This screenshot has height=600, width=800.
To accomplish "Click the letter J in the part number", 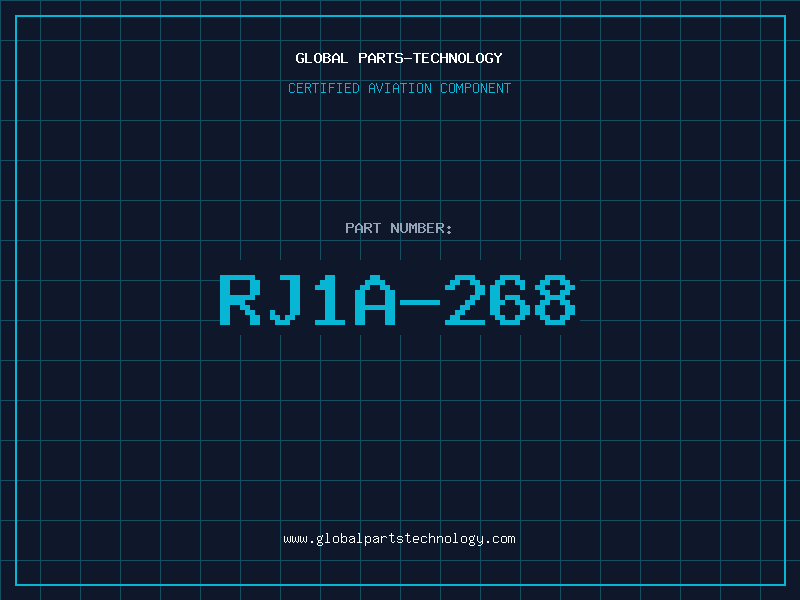I will [285, 300].
